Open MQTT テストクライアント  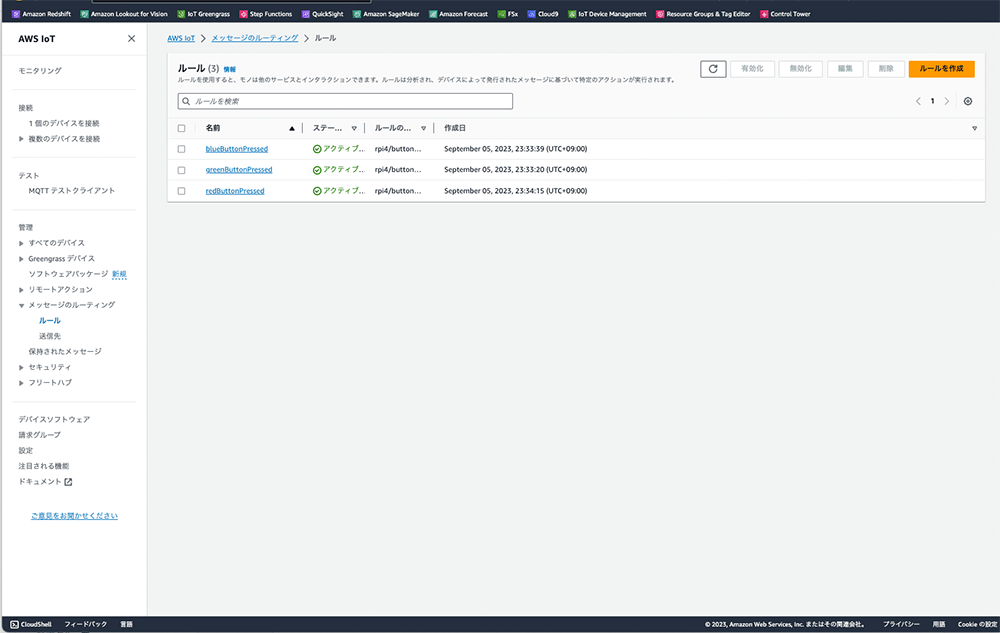click(71, 191)
